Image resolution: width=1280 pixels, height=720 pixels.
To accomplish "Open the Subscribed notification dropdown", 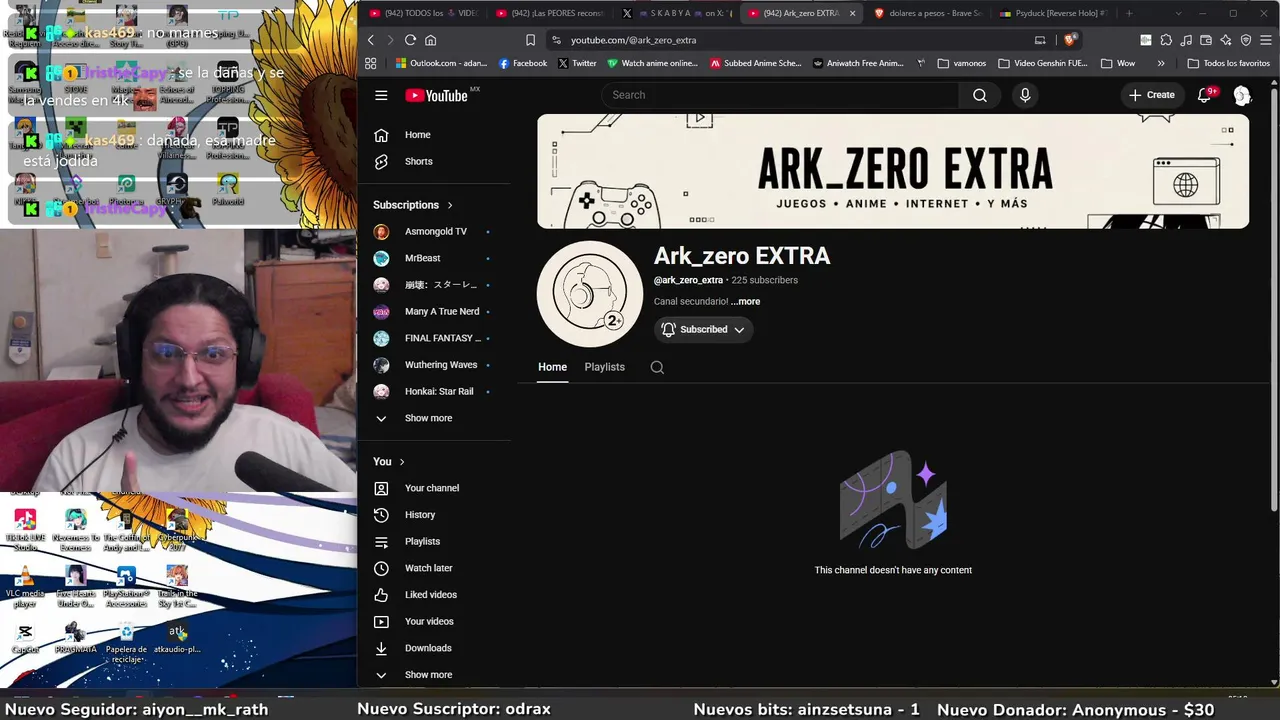I will tap(703, 329).
